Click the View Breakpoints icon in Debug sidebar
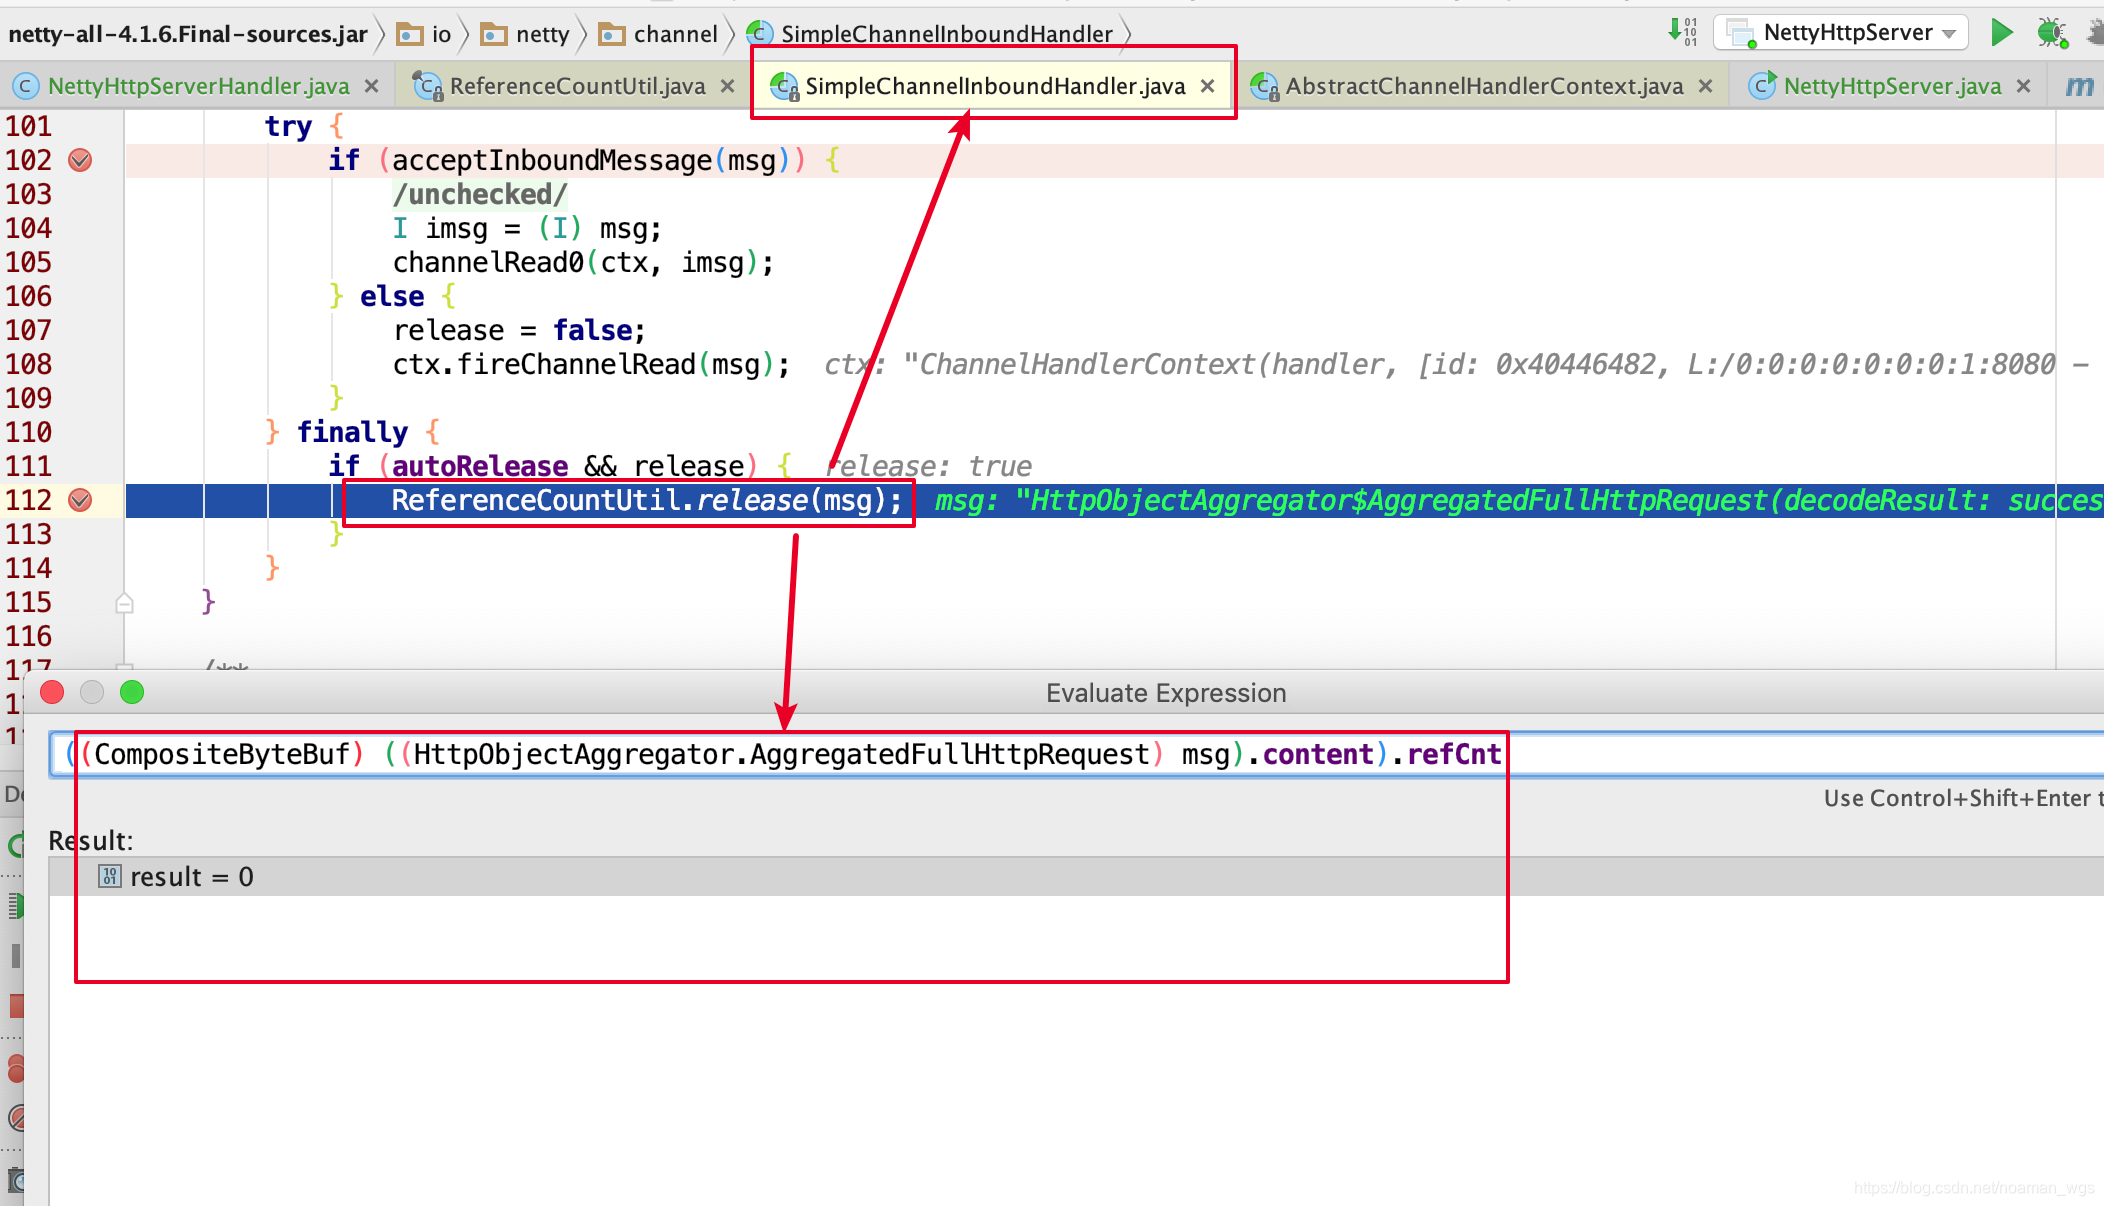 (x=14, y=1070)
